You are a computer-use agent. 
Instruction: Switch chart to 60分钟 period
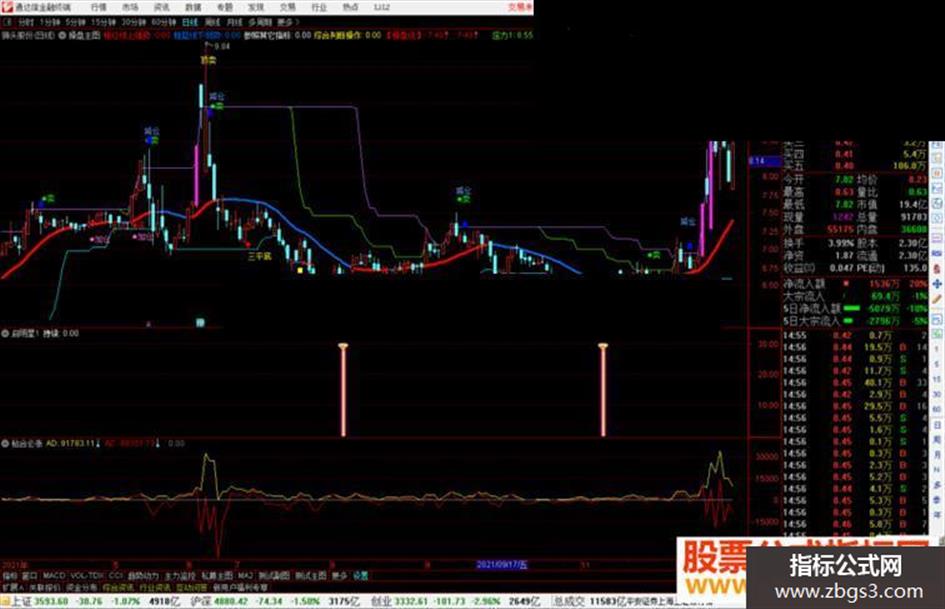pos(163,22)
